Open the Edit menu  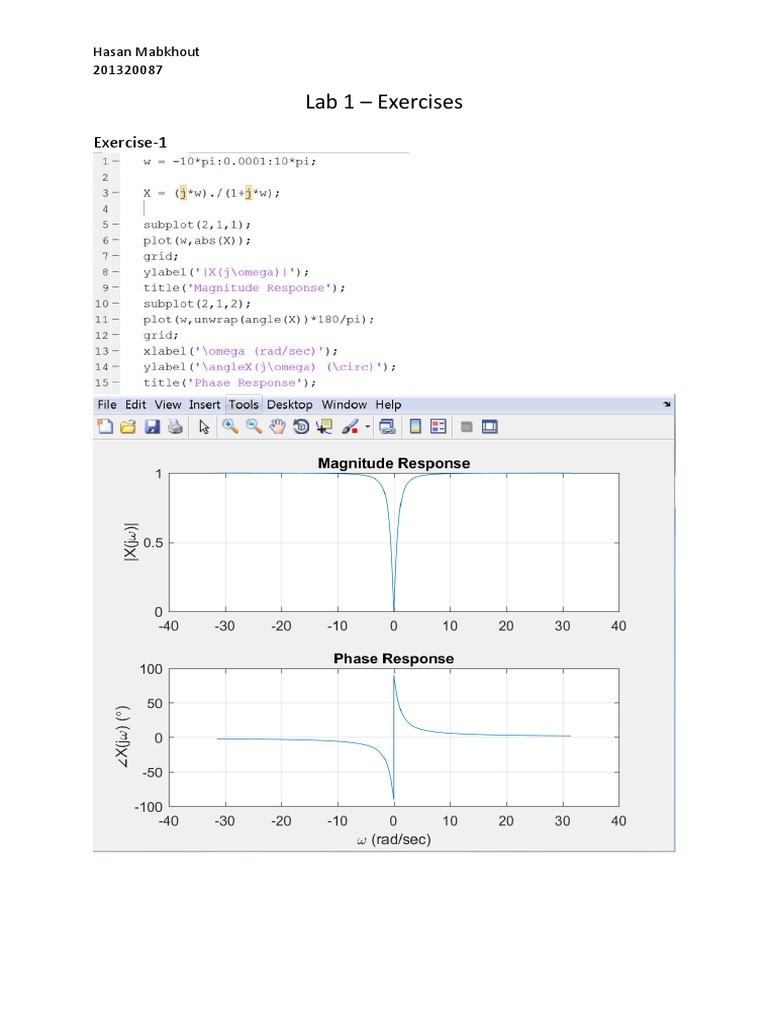136,404
